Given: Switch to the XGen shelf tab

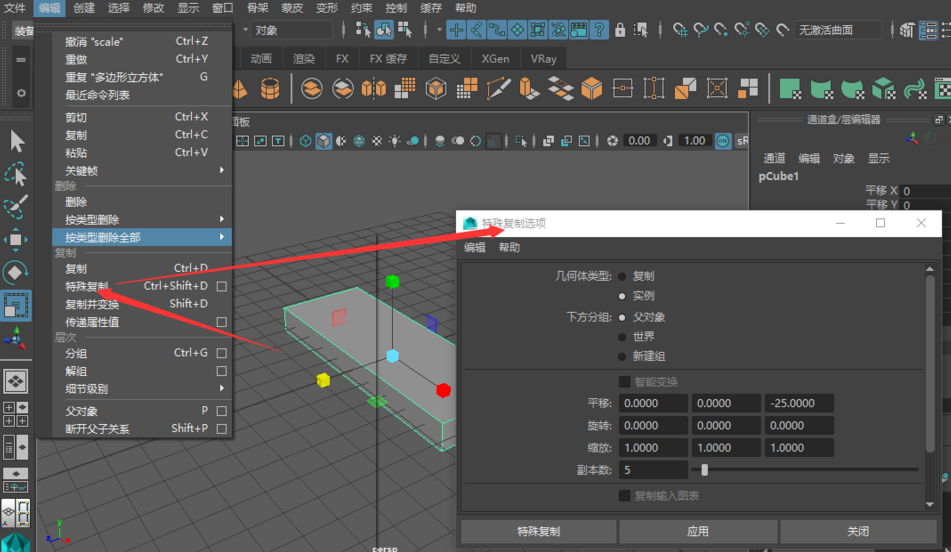Looking at the screenshot, I should coord(495,59).
